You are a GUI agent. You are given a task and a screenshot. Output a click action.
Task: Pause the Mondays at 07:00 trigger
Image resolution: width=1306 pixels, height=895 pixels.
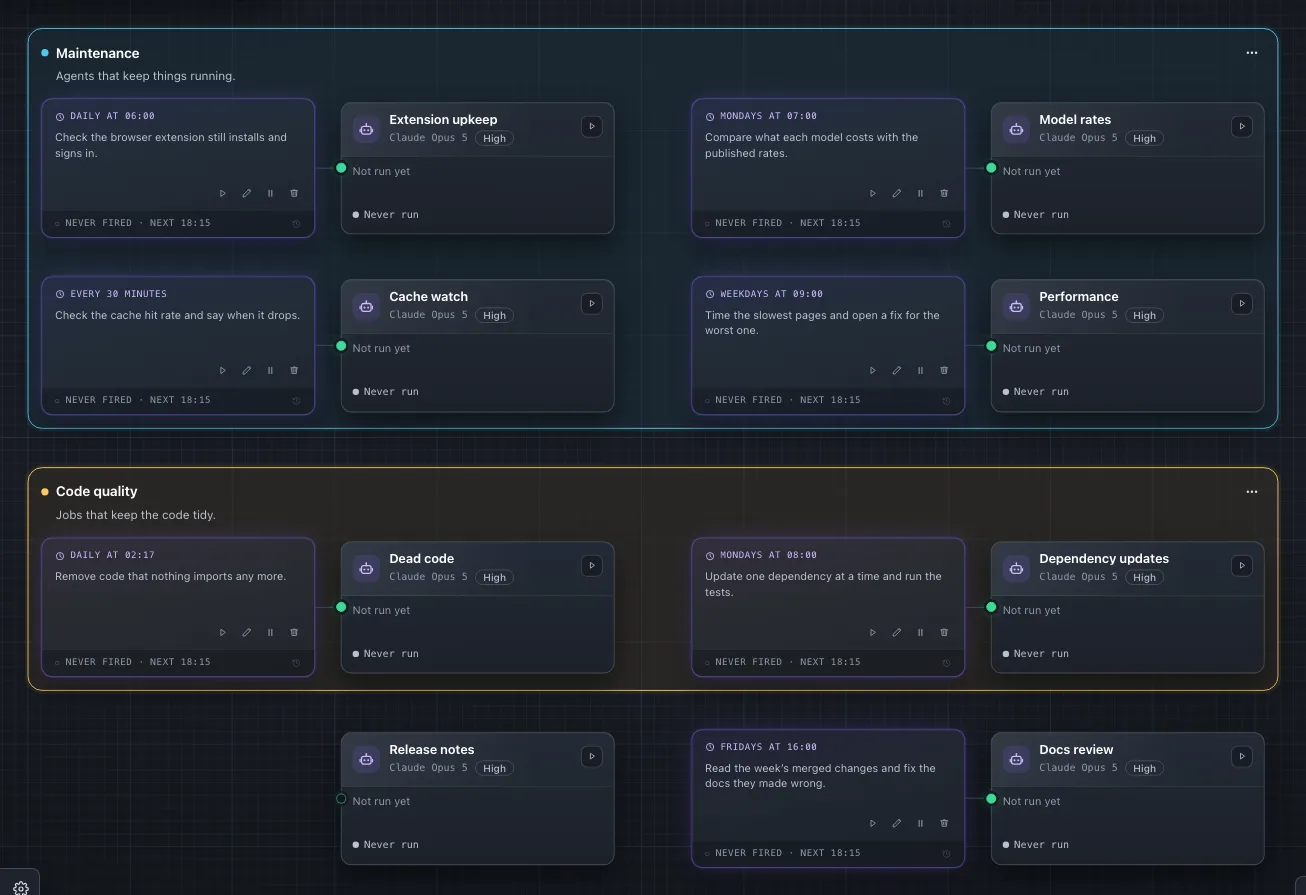point(920,193)
